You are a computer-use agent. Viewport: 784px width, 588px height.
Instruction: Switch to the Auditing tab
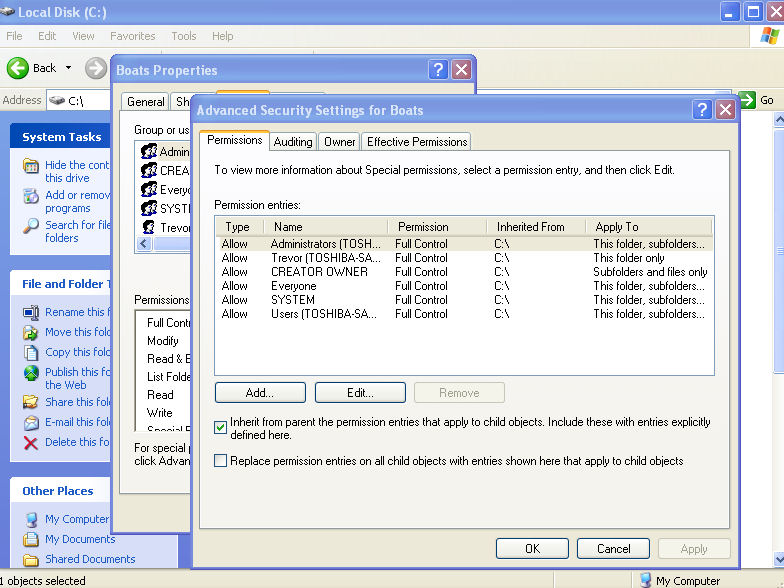(x=293, y=142)
